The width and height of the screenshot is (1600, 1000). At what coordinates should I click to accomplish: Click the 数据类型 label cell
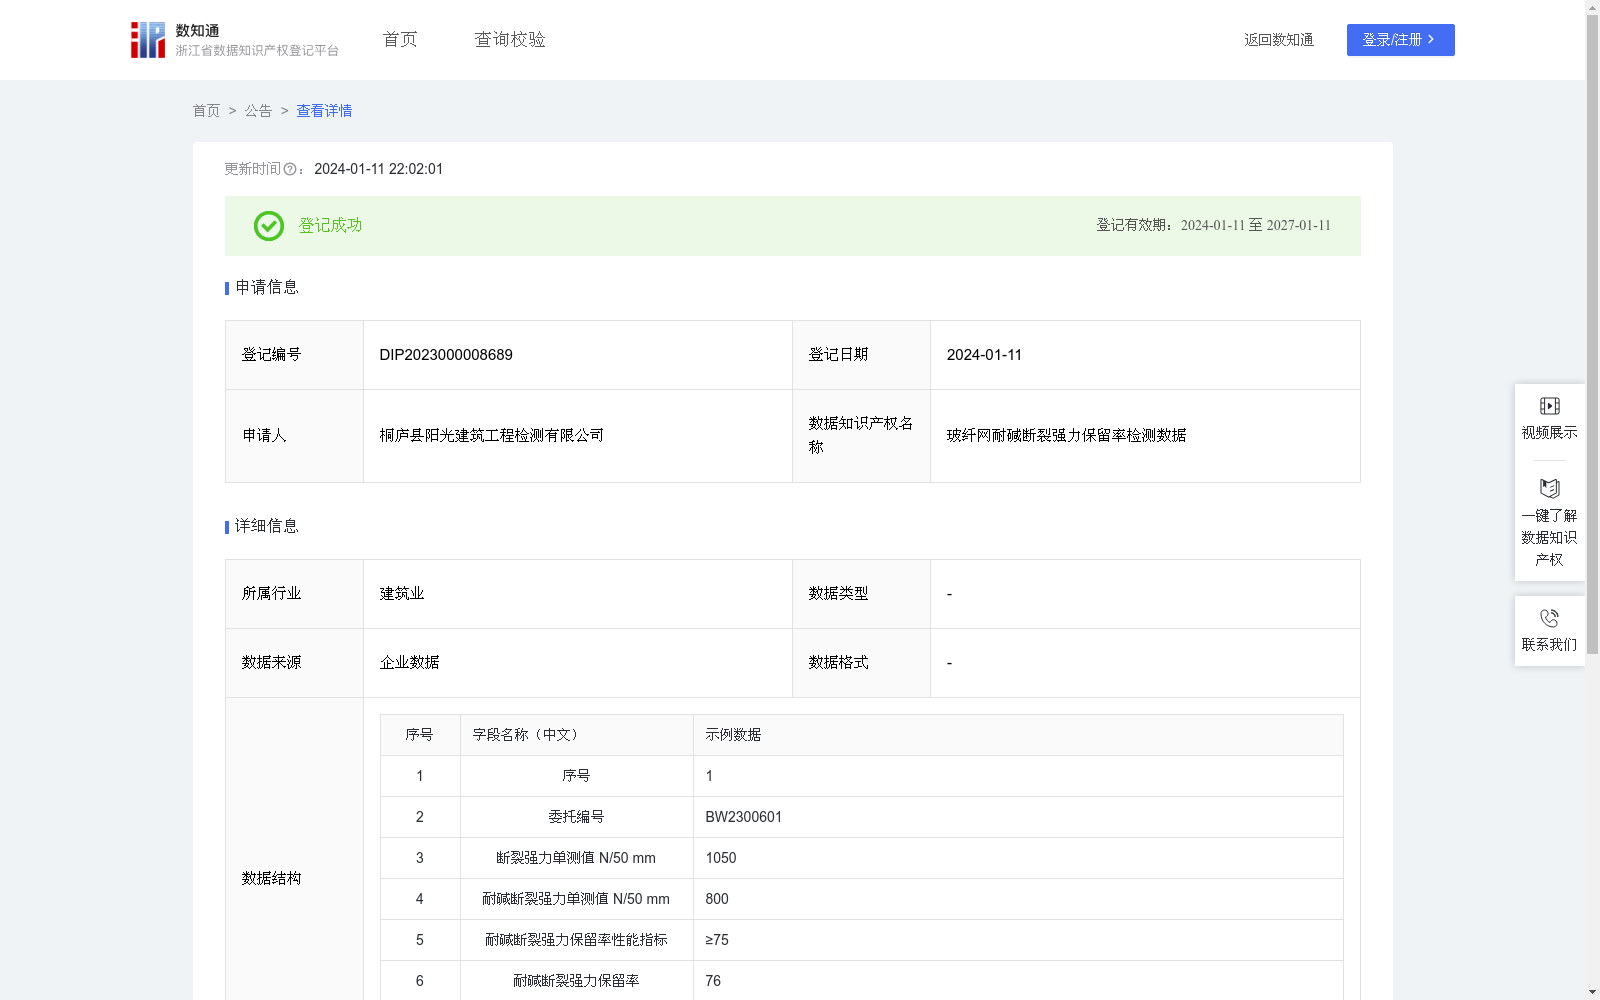[x=861, y=594]
